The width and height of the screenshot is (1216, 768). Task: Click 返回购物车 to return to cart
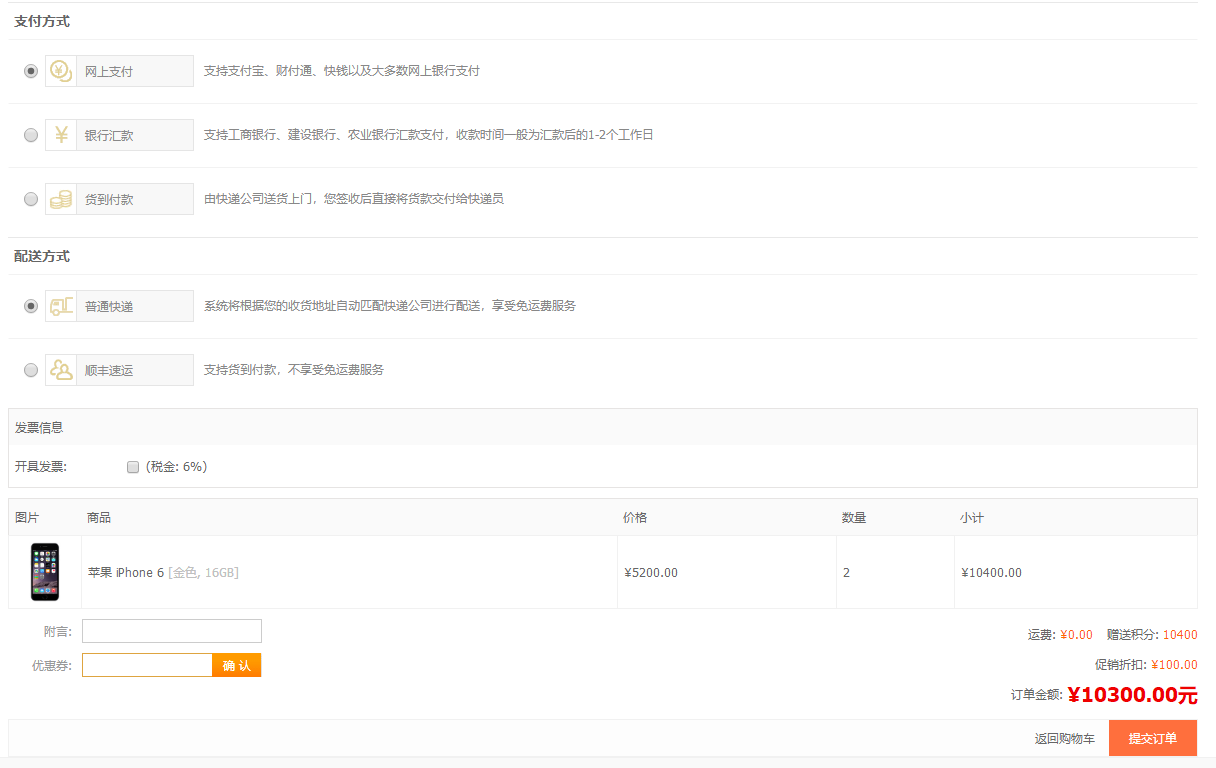[1064, 739]
